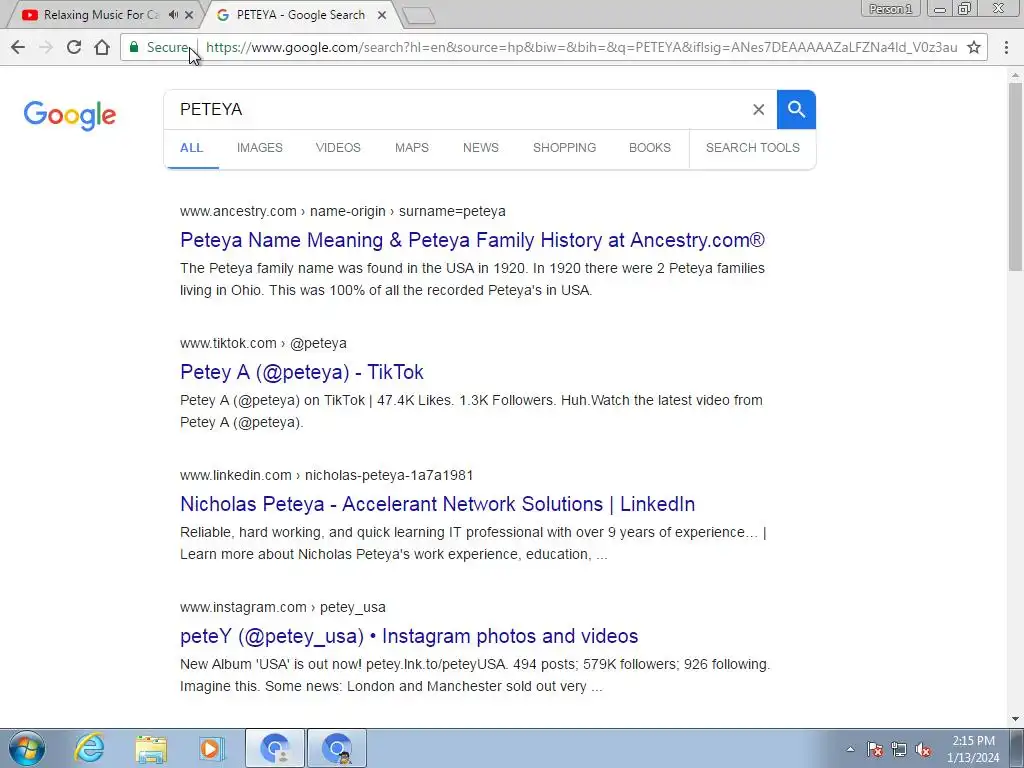Select the VIDEOS search tab
Viewport: 1024px width, 768px height.
point(338,148)
